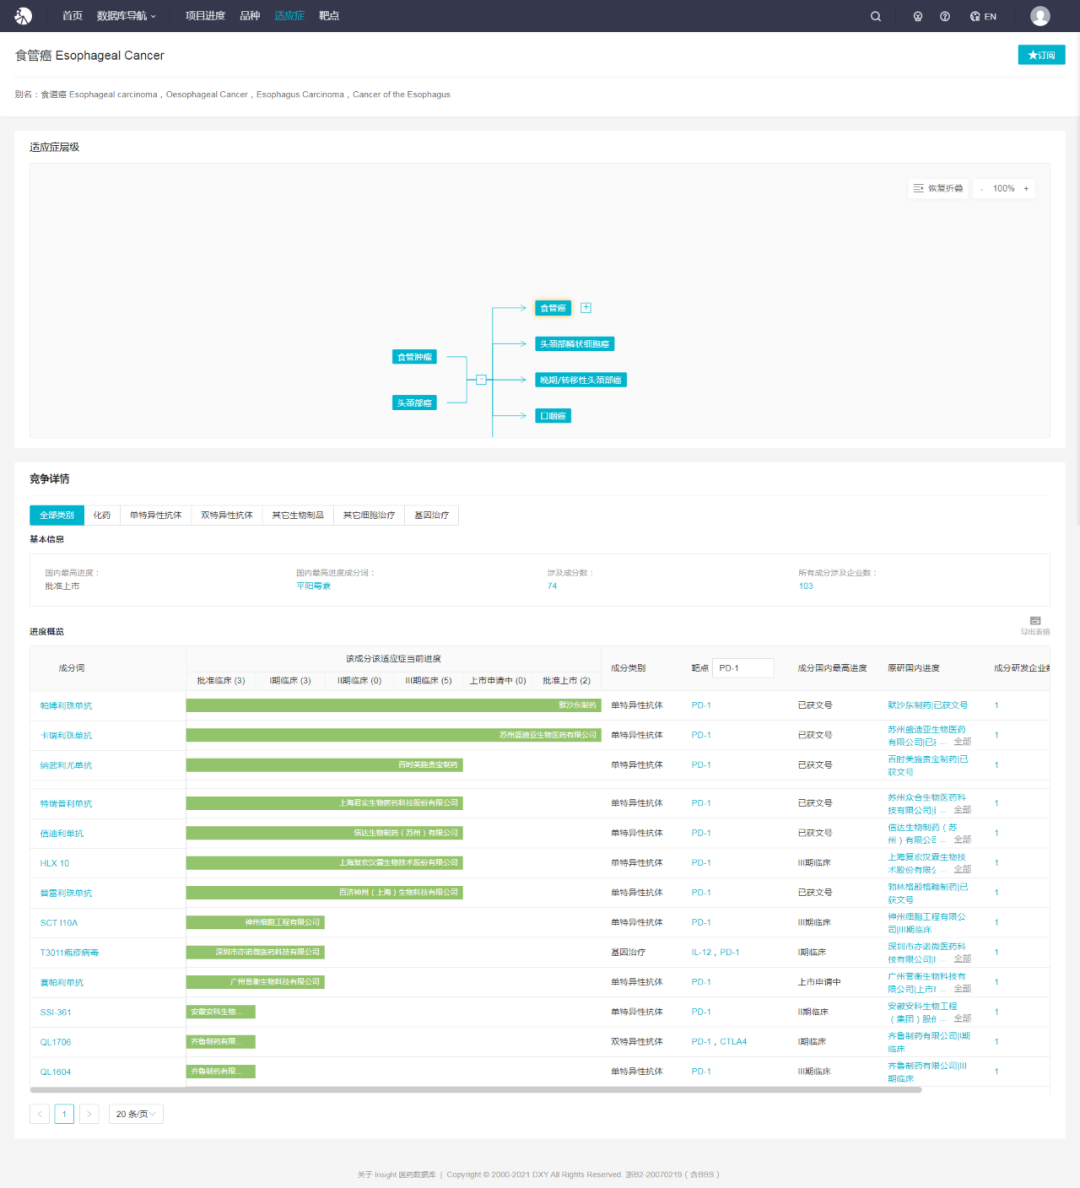Collapse the tree branch minus box

click(481, 380)
